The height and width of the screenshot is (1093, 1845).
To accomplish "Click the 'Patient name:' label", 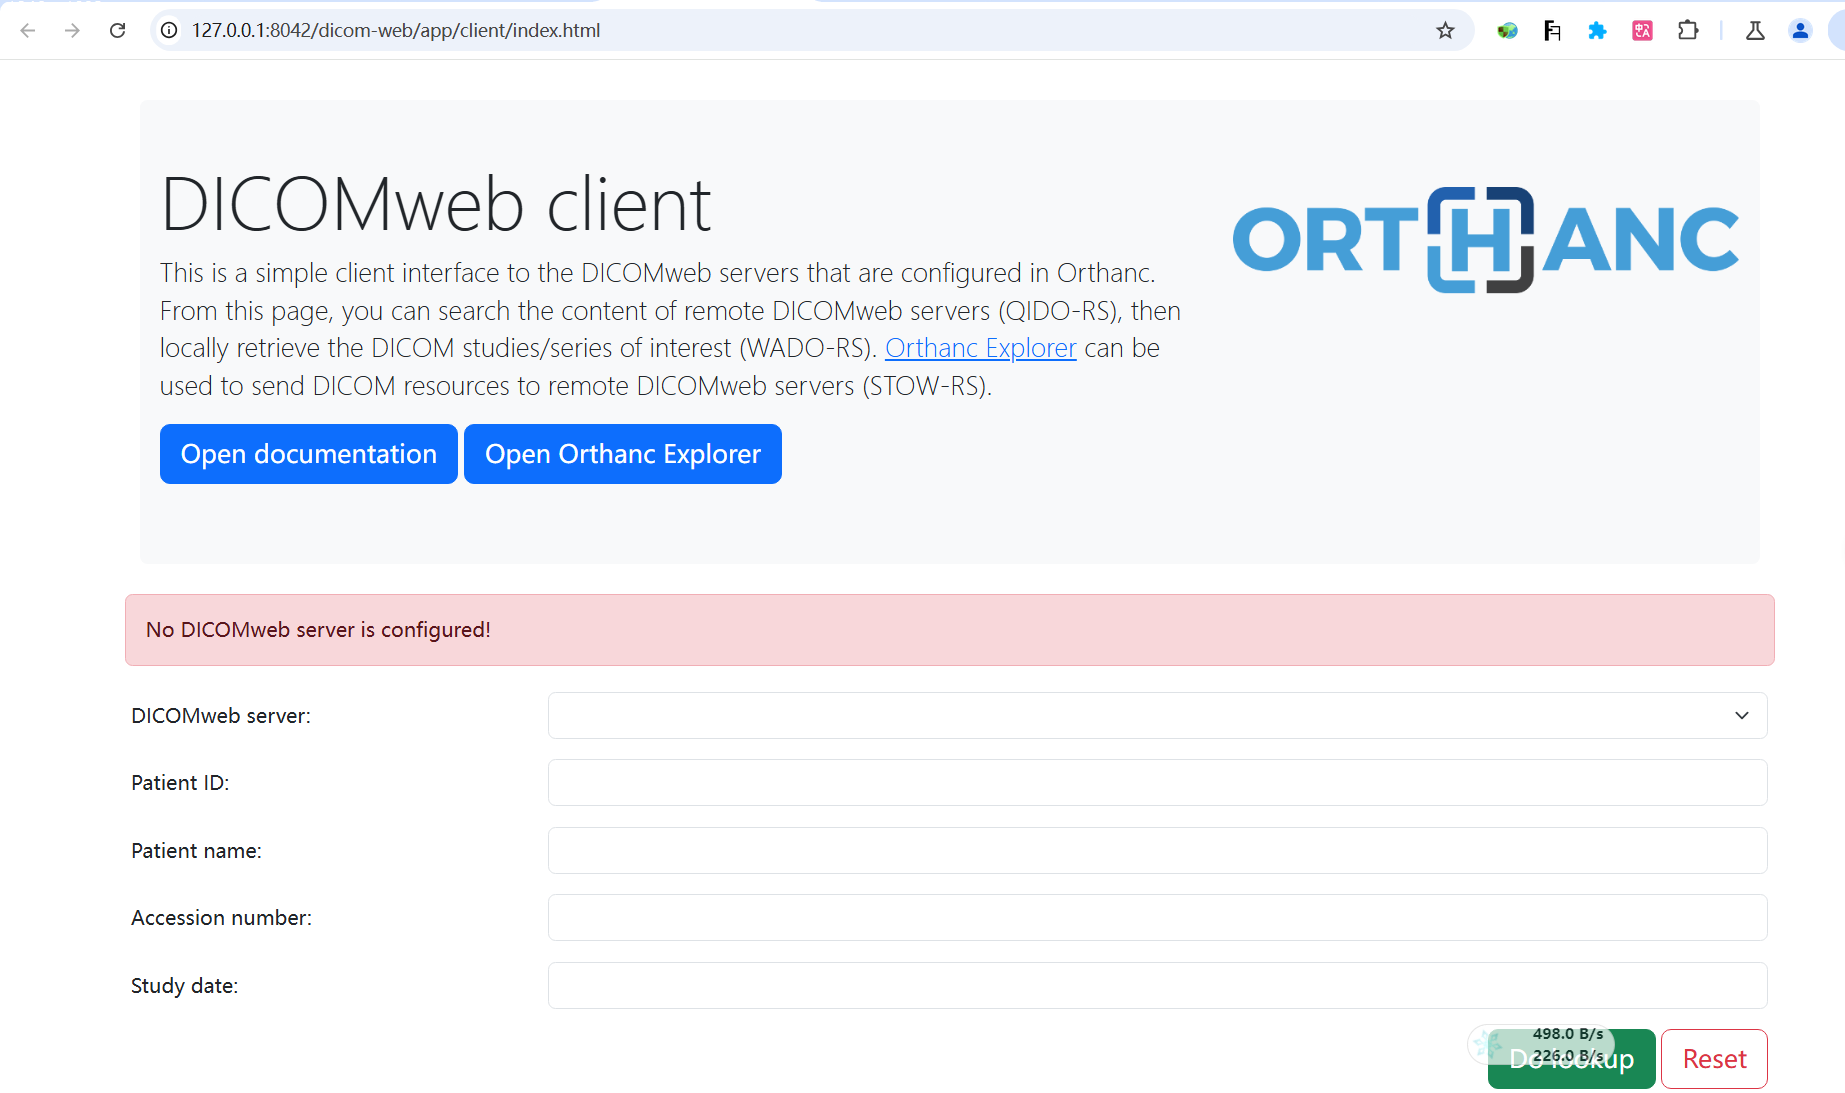I will click(196, 851).
